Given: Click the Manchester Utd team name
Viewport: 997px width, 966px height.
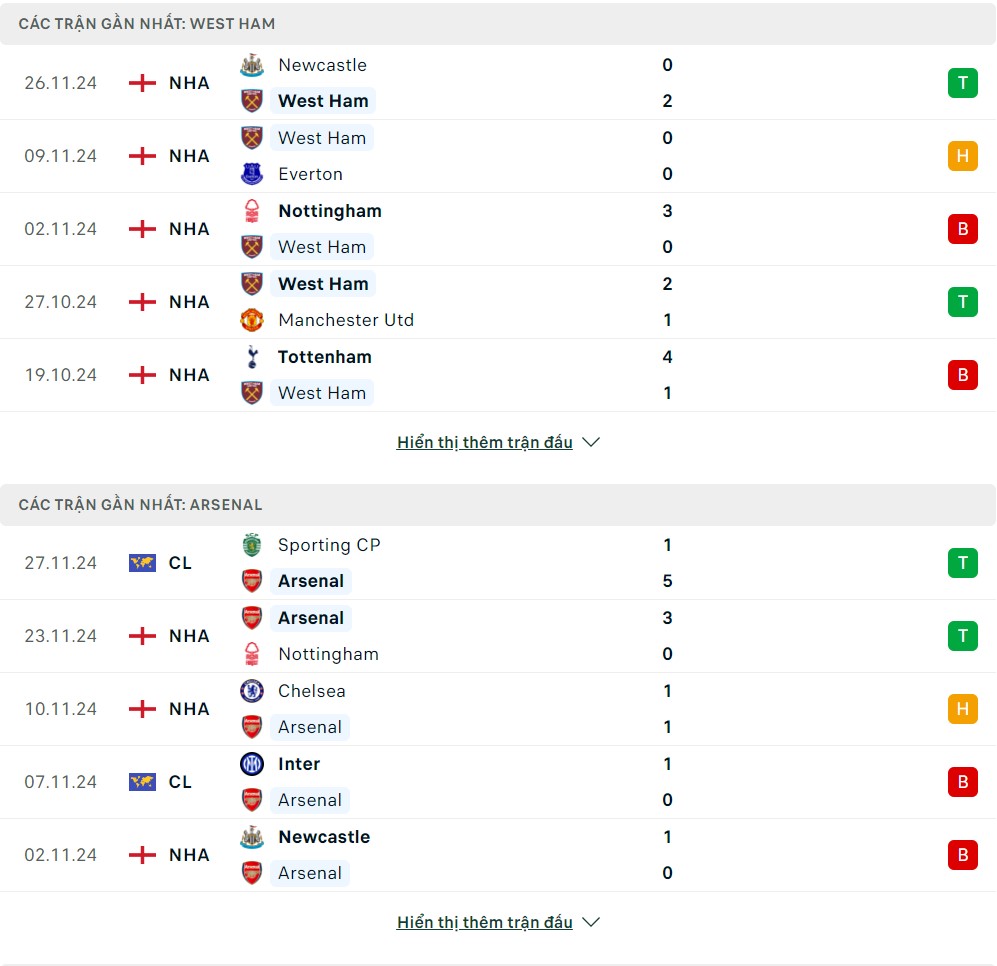Looking at the screenshot, I should pos(346,320).
